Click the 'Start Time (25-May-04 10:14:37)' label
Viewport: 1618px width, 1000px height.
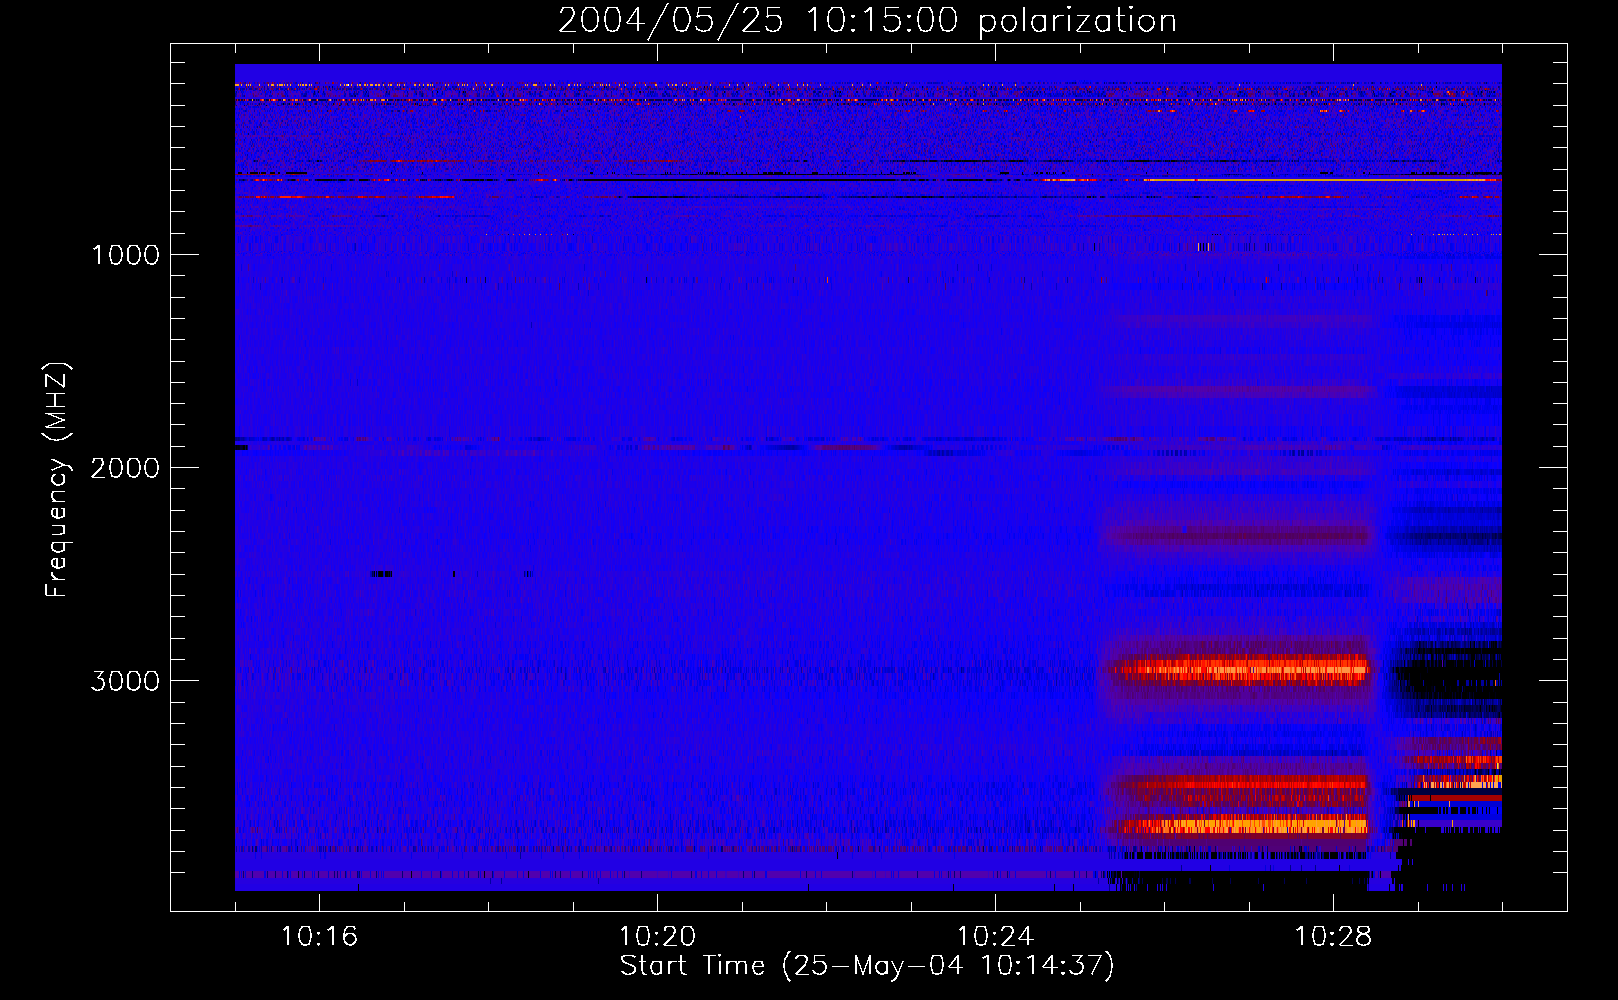(x=867, y=965)
